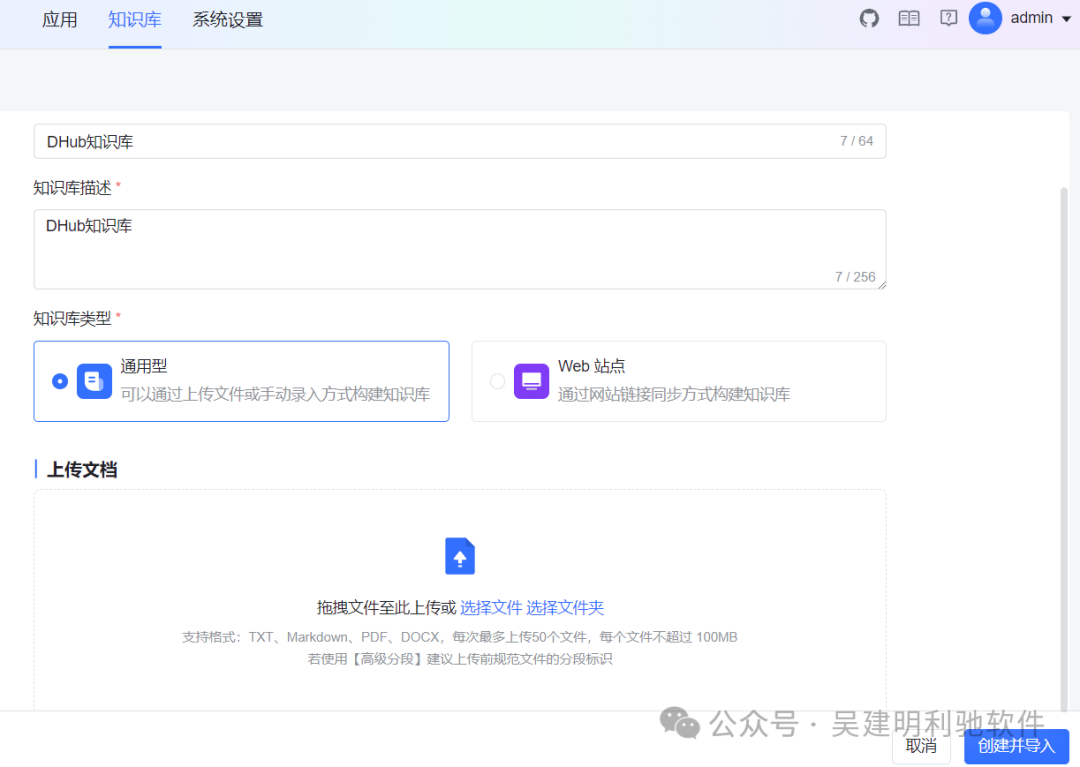Click the 上传文档 section heading

(82, 470)
